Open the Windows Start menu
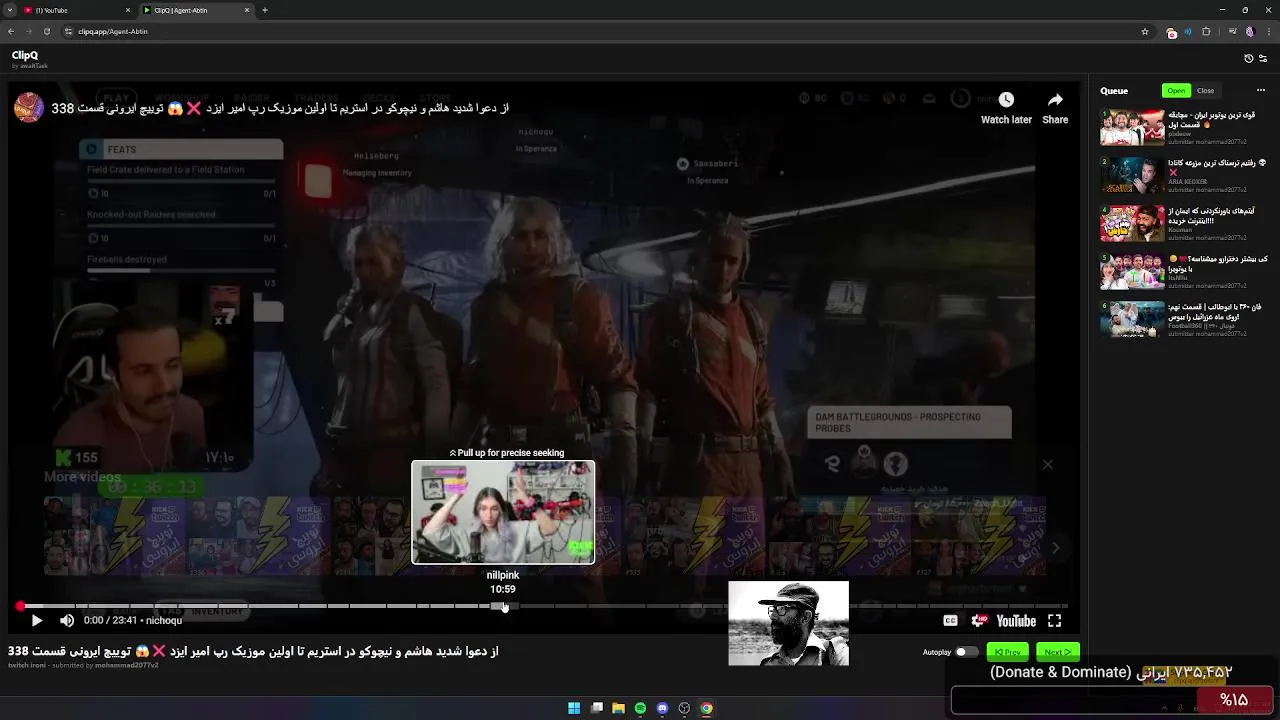Screen dimensions: 1280x720 point(574,708)
